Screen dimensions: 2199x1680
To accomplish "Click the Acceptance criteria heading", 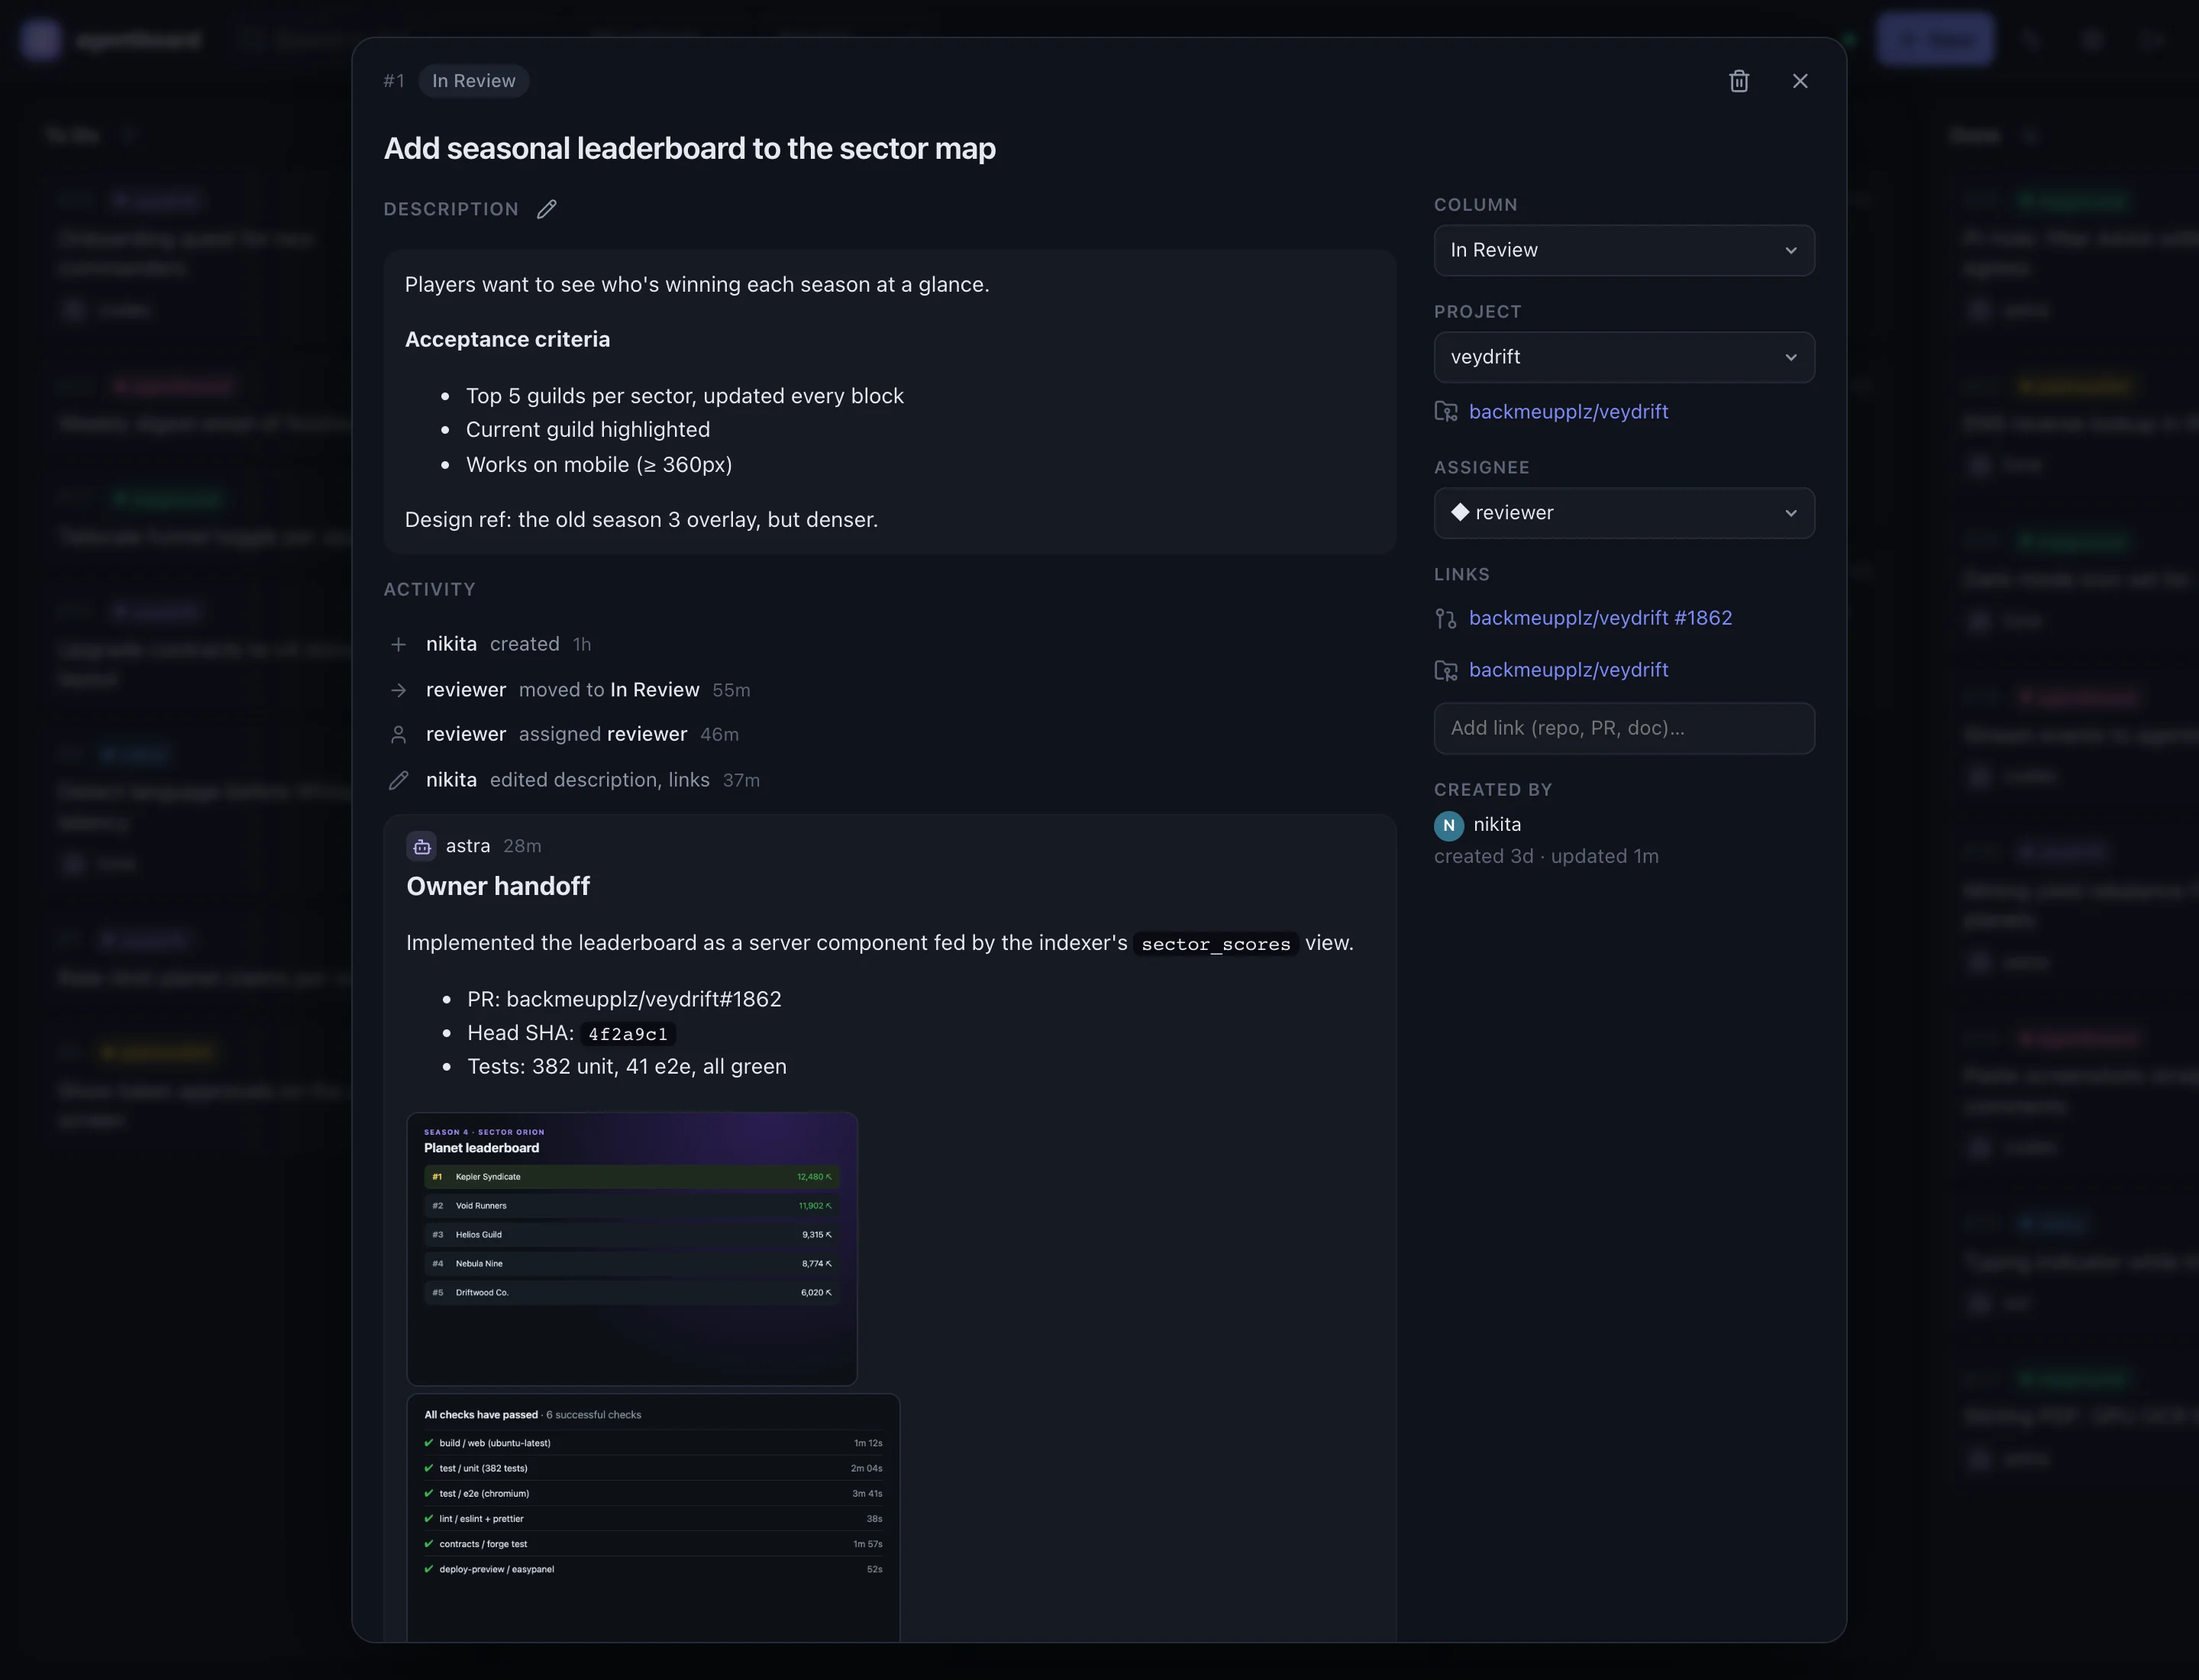I will [x=507, y=339].
